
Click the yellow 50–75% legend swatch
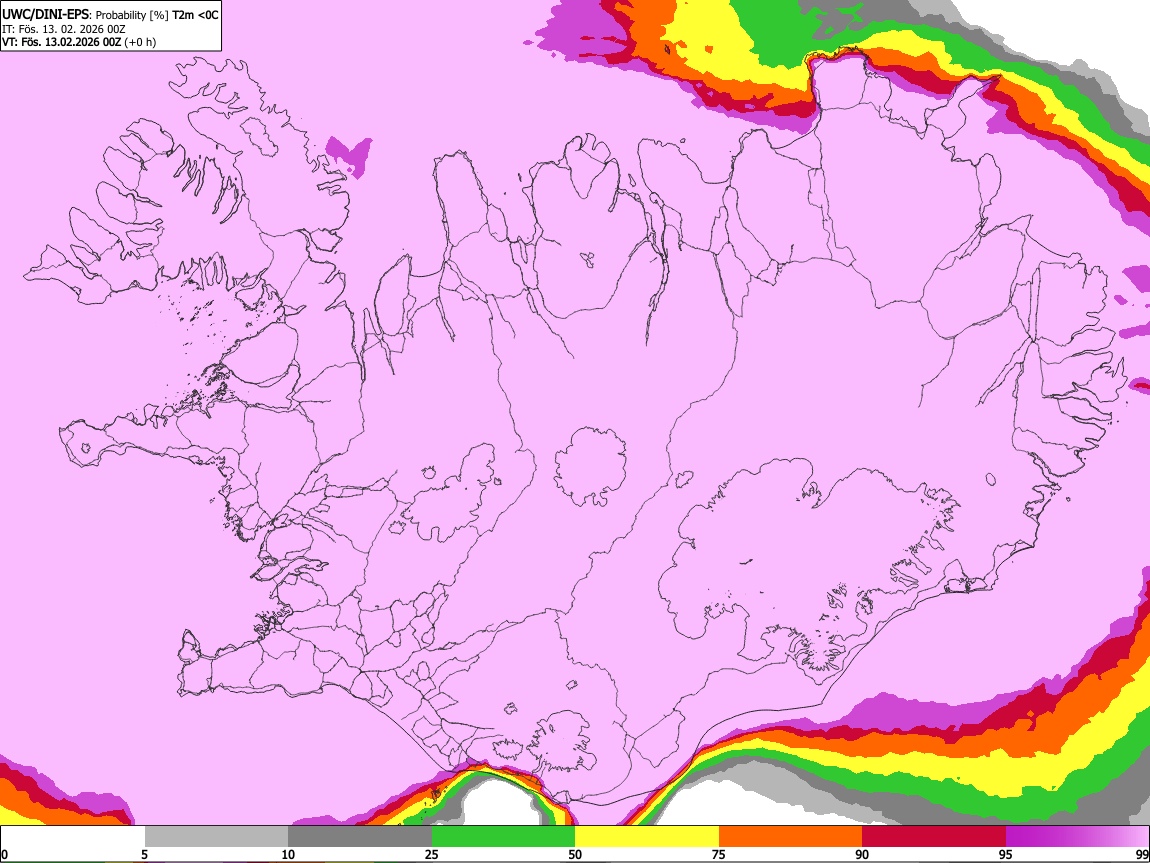pos(647,837)
